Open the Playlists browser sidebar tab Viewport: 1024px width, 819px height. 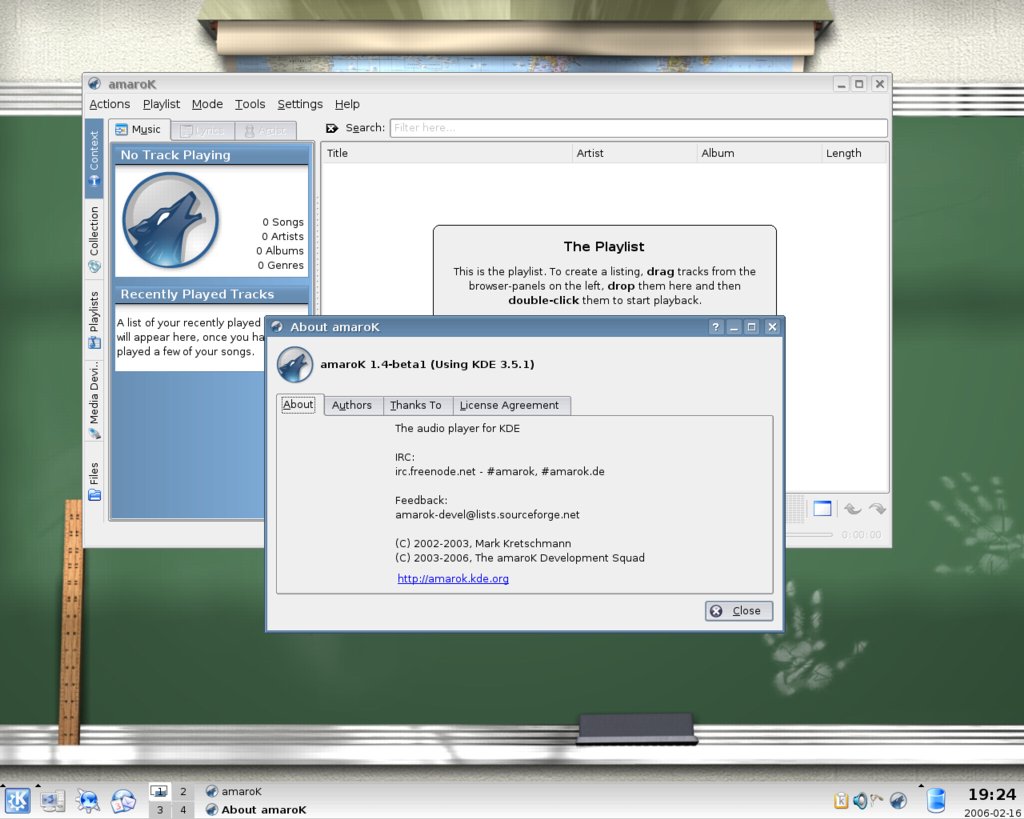pos(94,320)
